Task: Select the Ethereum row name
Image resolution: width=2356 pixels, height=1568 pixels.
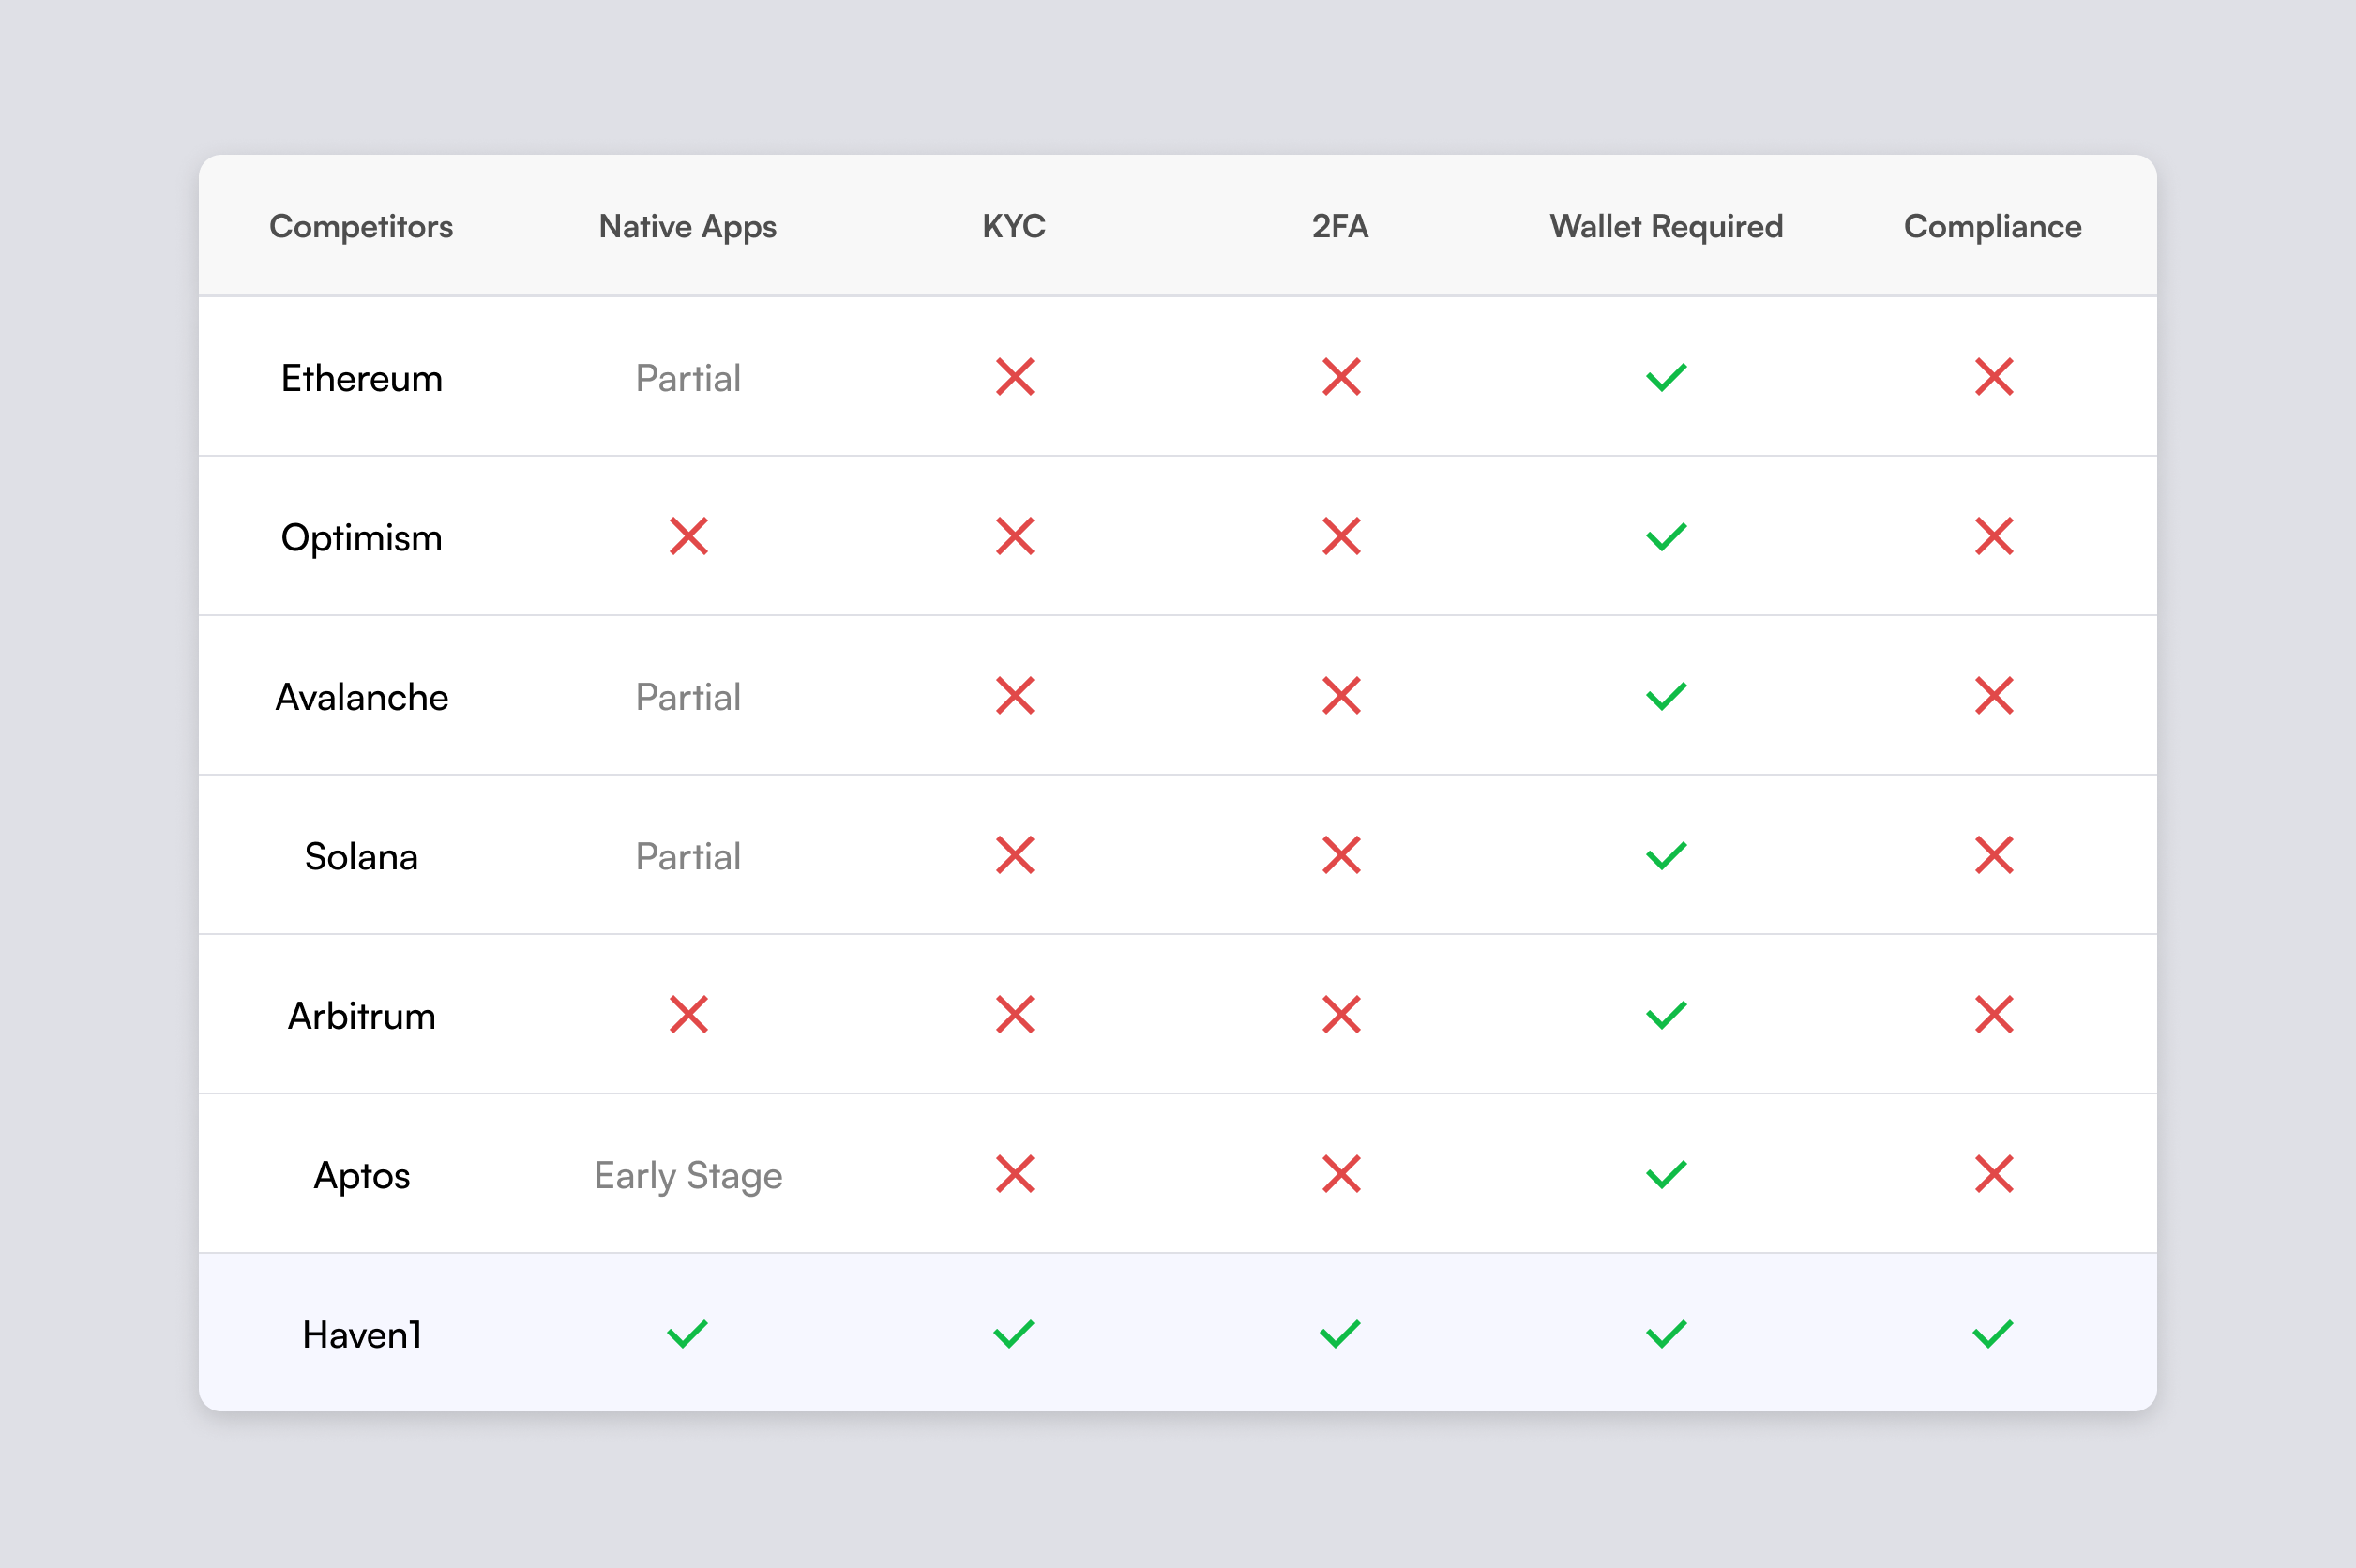Action: point(361,378)
